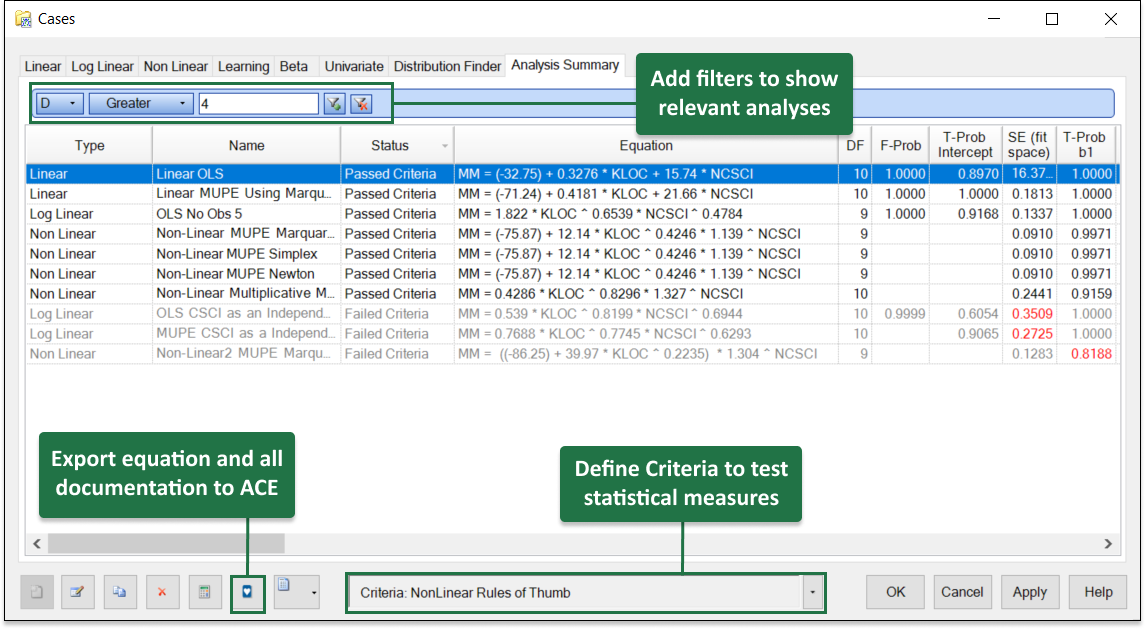This screenshot has height=629, width=1145.
Task: Go to the Learning tab
Action: click(244, 66)
